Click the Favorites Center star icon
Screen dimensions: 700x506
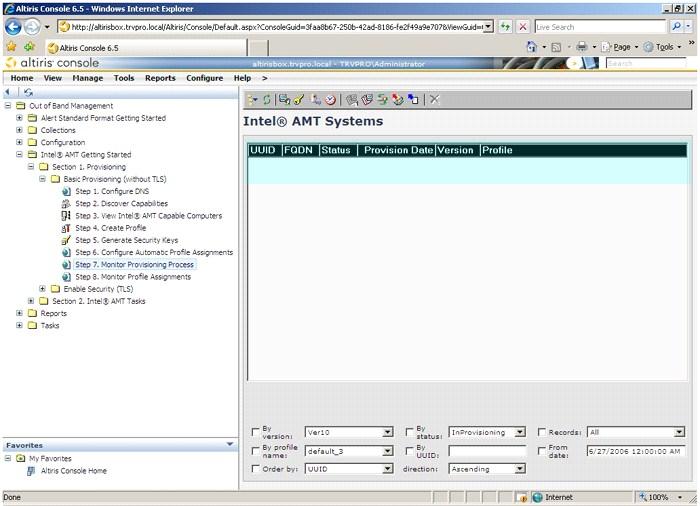point(12,46)
